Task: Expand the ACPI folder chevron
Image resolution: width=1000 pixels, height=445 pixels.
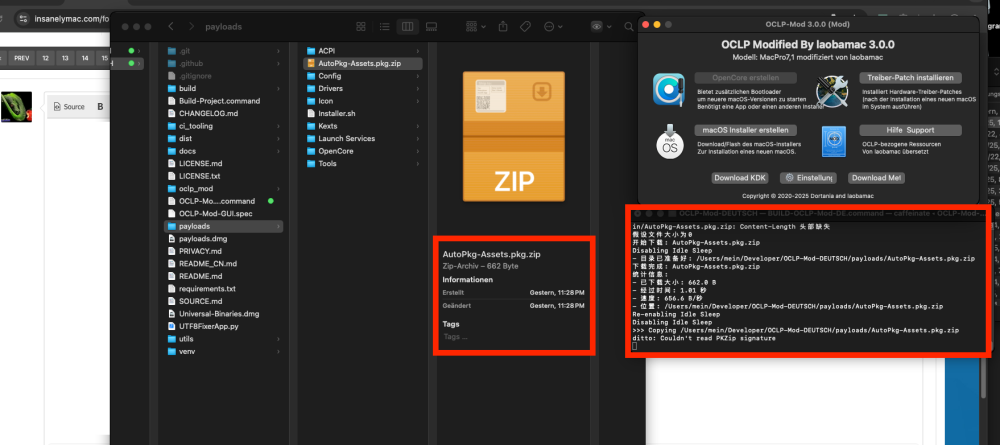Action: (418, 50)
